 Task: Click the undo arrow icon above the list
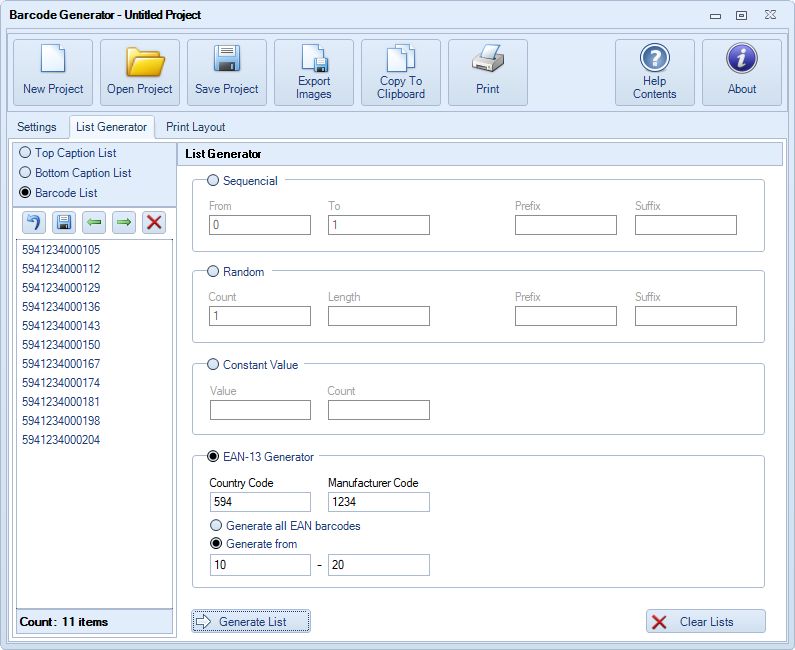(x=33, y=222)
